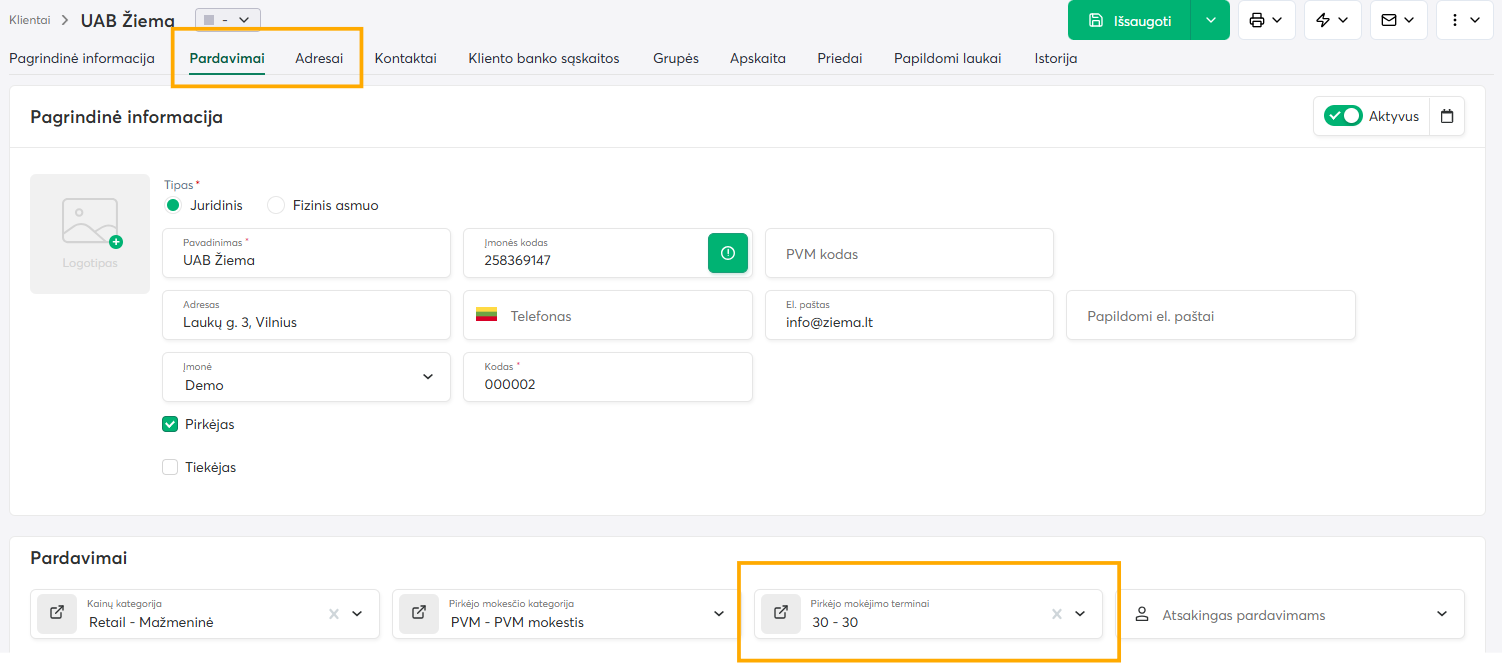Switch to the Kontaktai tab
Viewport: 1502px width, 663px height.
tap(405, 58)
